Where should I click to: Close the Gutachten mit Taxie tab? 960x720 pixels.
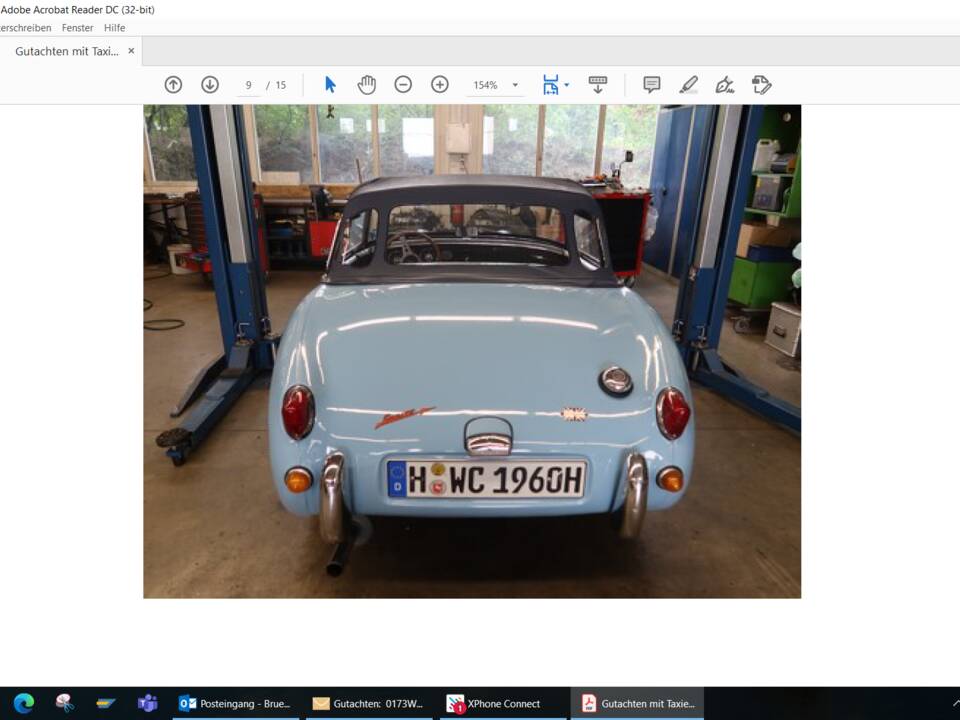pyautogui.click(x=131, y=50)
